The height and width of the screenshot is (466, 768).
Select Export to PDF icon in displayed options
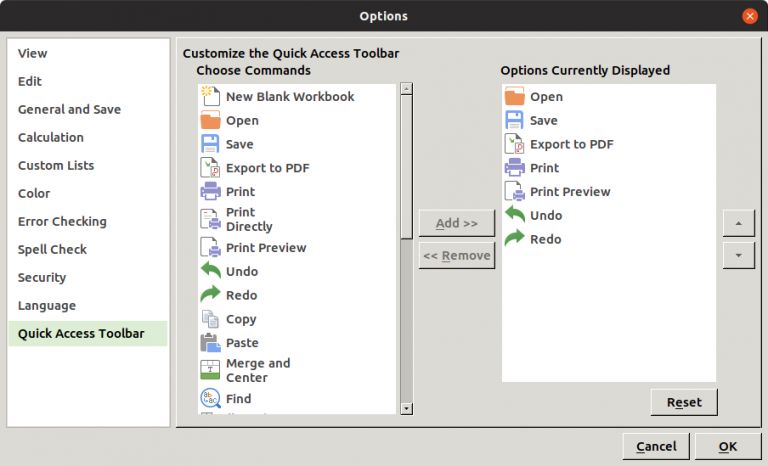pyautogui.click(x=514, y=144)
